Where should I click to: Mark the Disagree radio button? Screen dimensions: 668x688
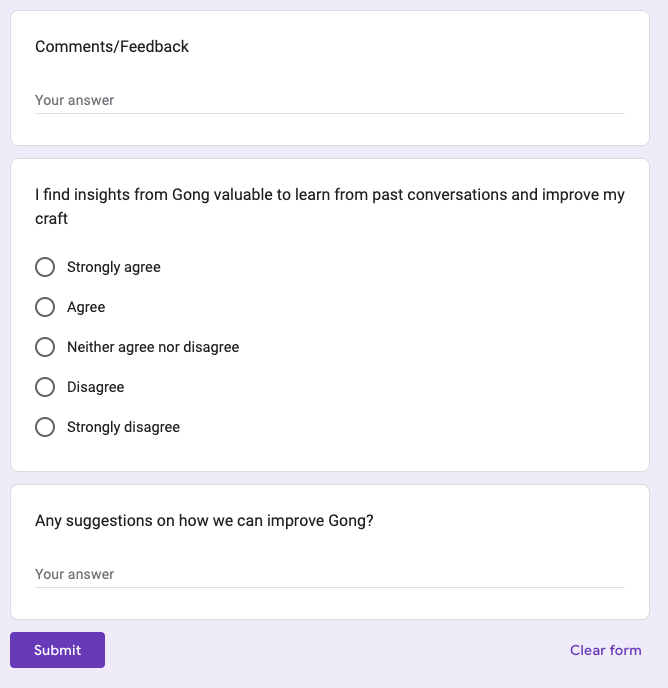pyautogui.click(x=45, y=387)
